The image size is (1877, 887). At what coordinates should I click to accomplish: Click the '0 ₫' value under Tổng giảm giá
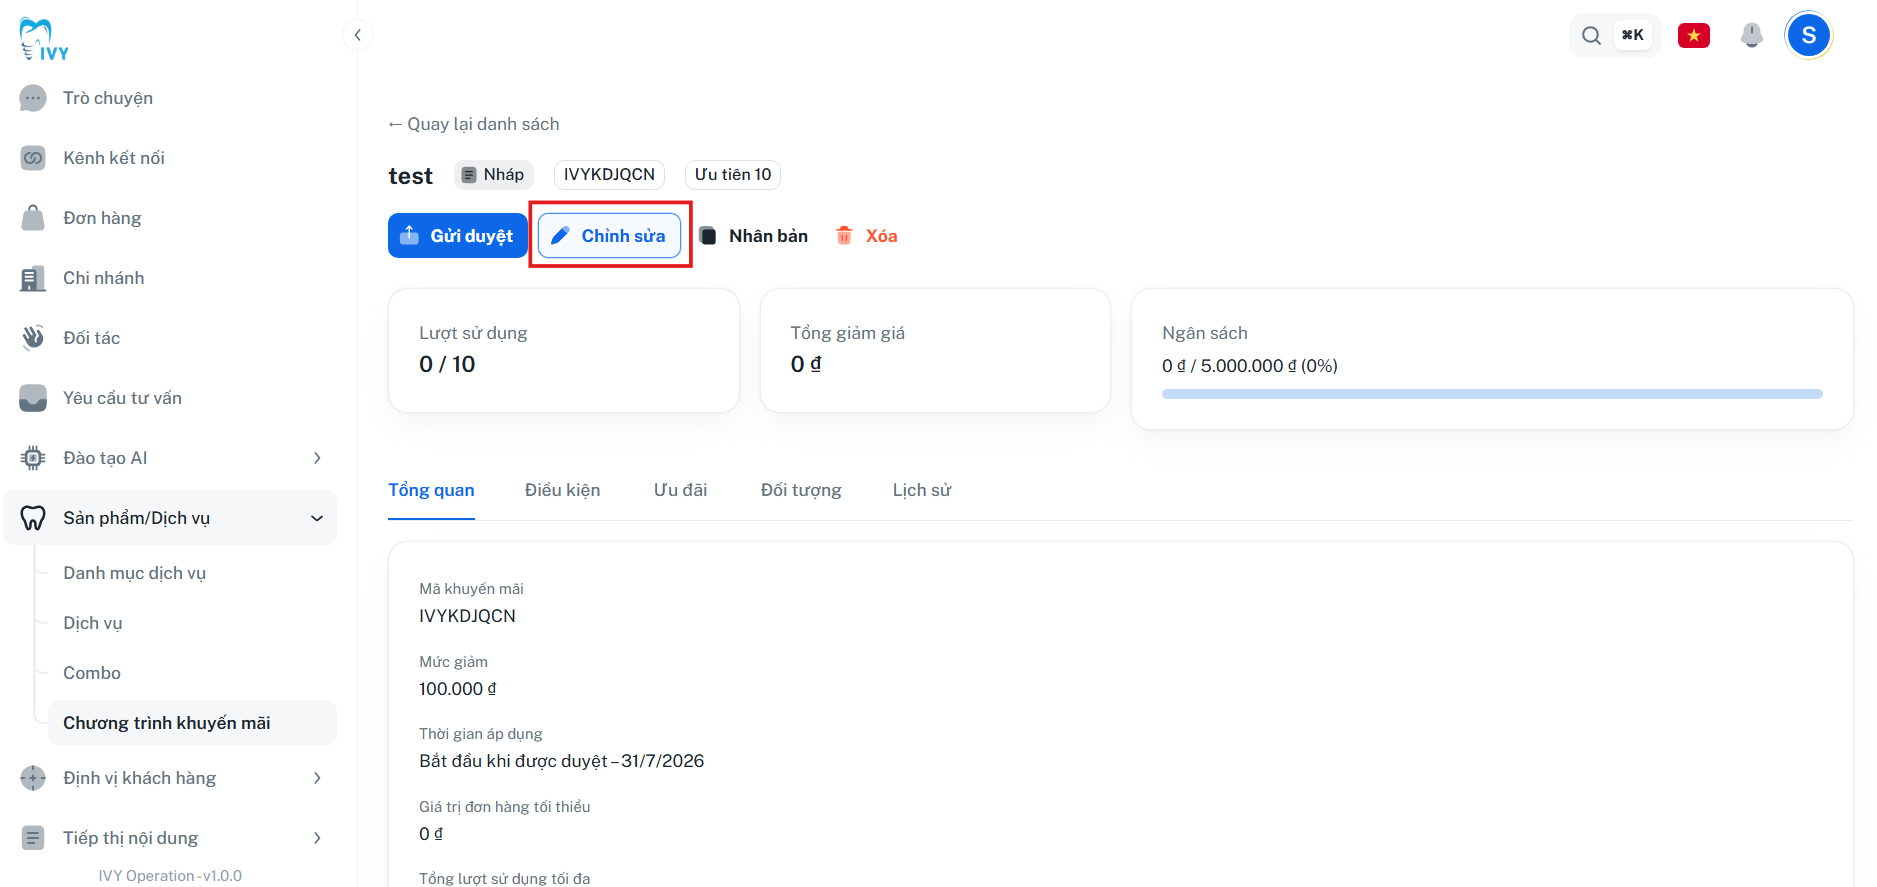tap(806, 364)
